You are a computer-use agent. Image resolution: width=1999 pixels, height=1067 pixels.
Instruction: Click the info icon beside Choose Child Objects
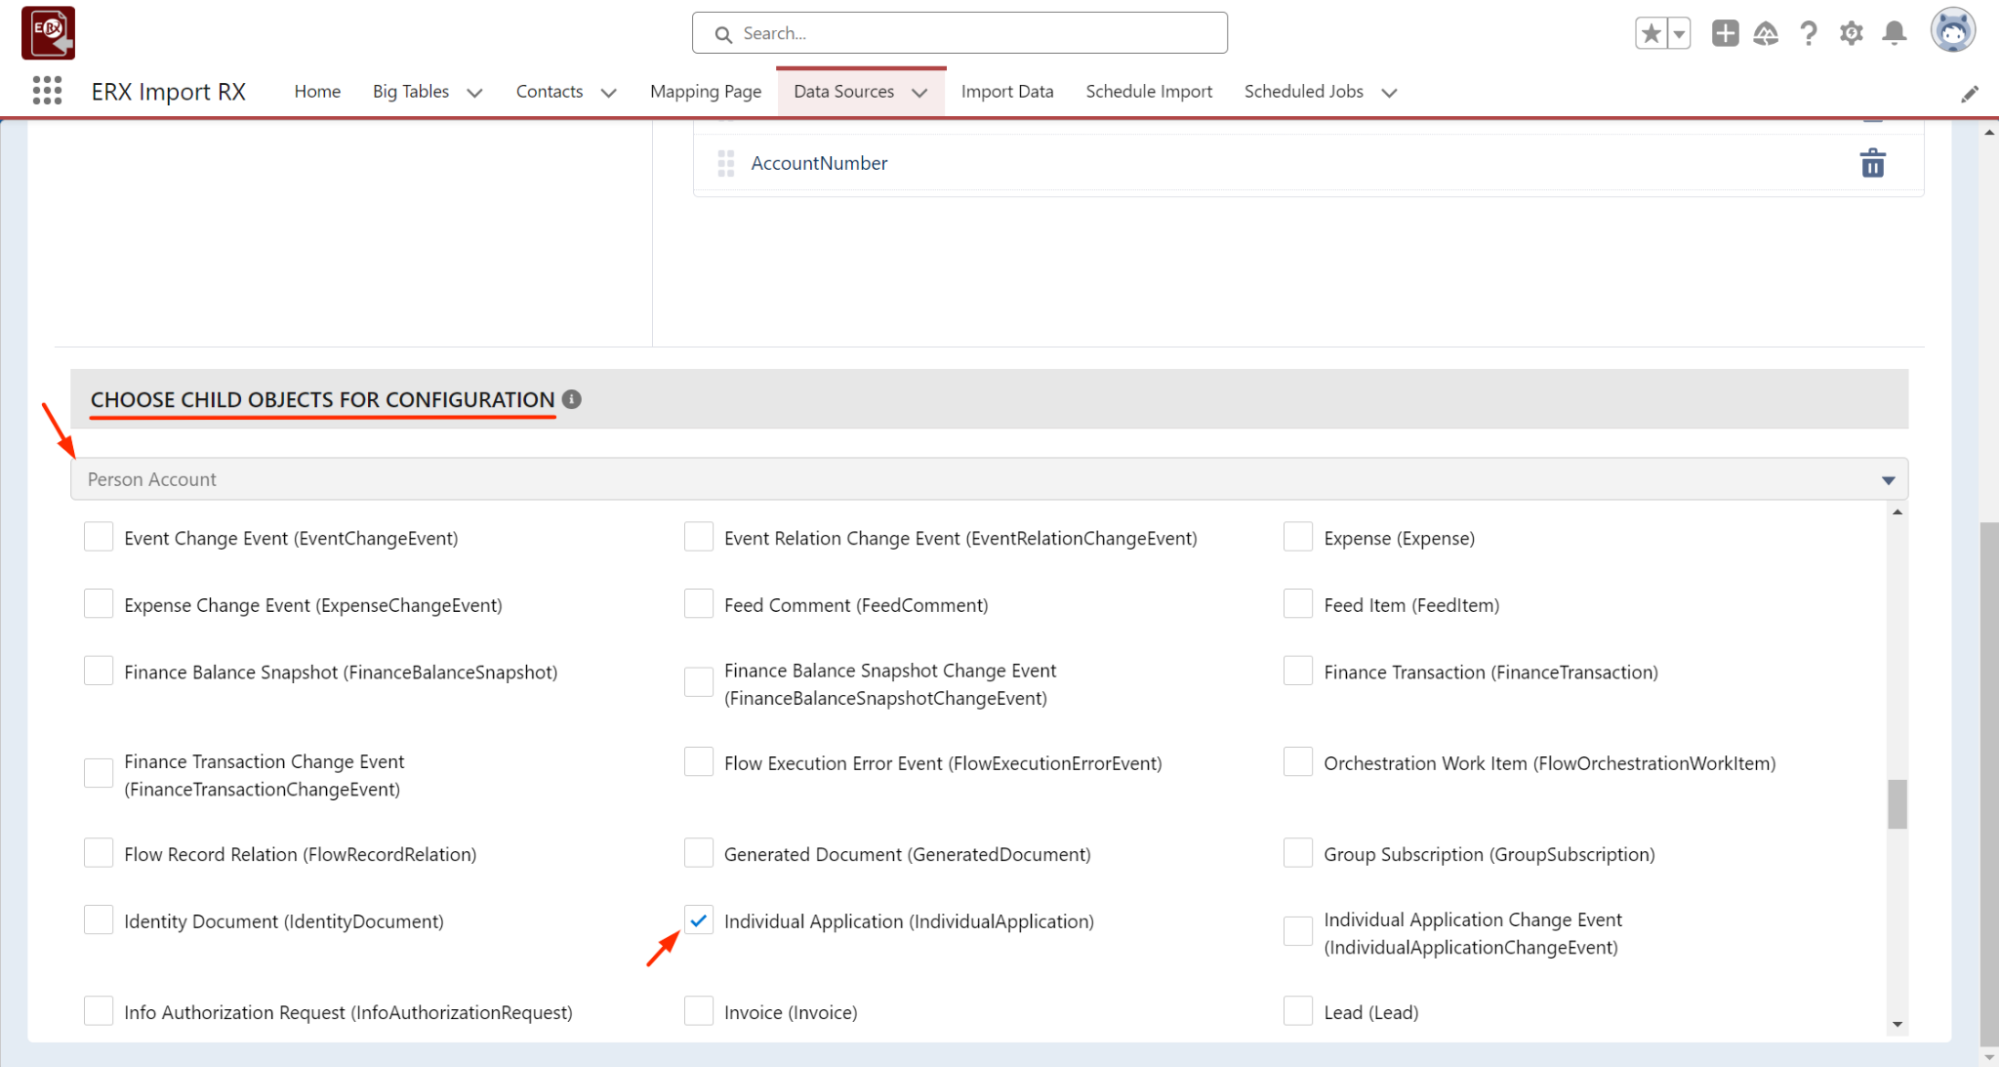(572, 399)
